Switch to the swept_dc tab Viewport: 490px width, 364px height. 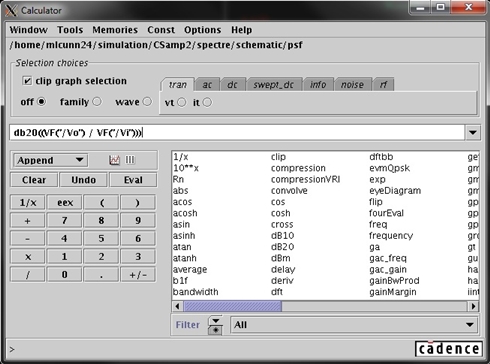pos(274,85)
